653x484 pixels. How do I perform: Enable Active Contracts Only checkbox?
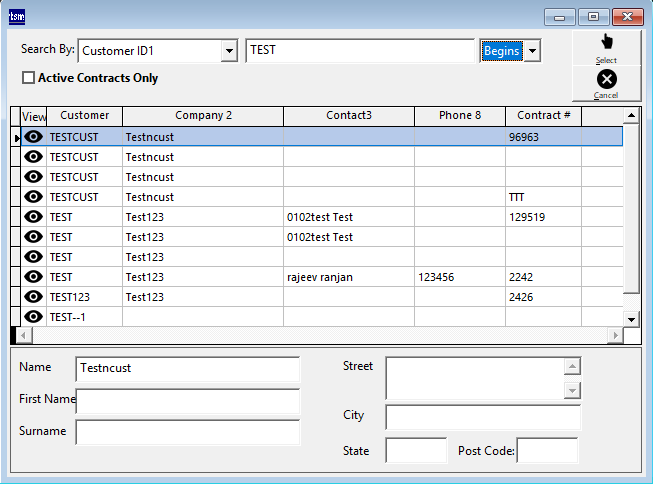(x=28, y=78)
